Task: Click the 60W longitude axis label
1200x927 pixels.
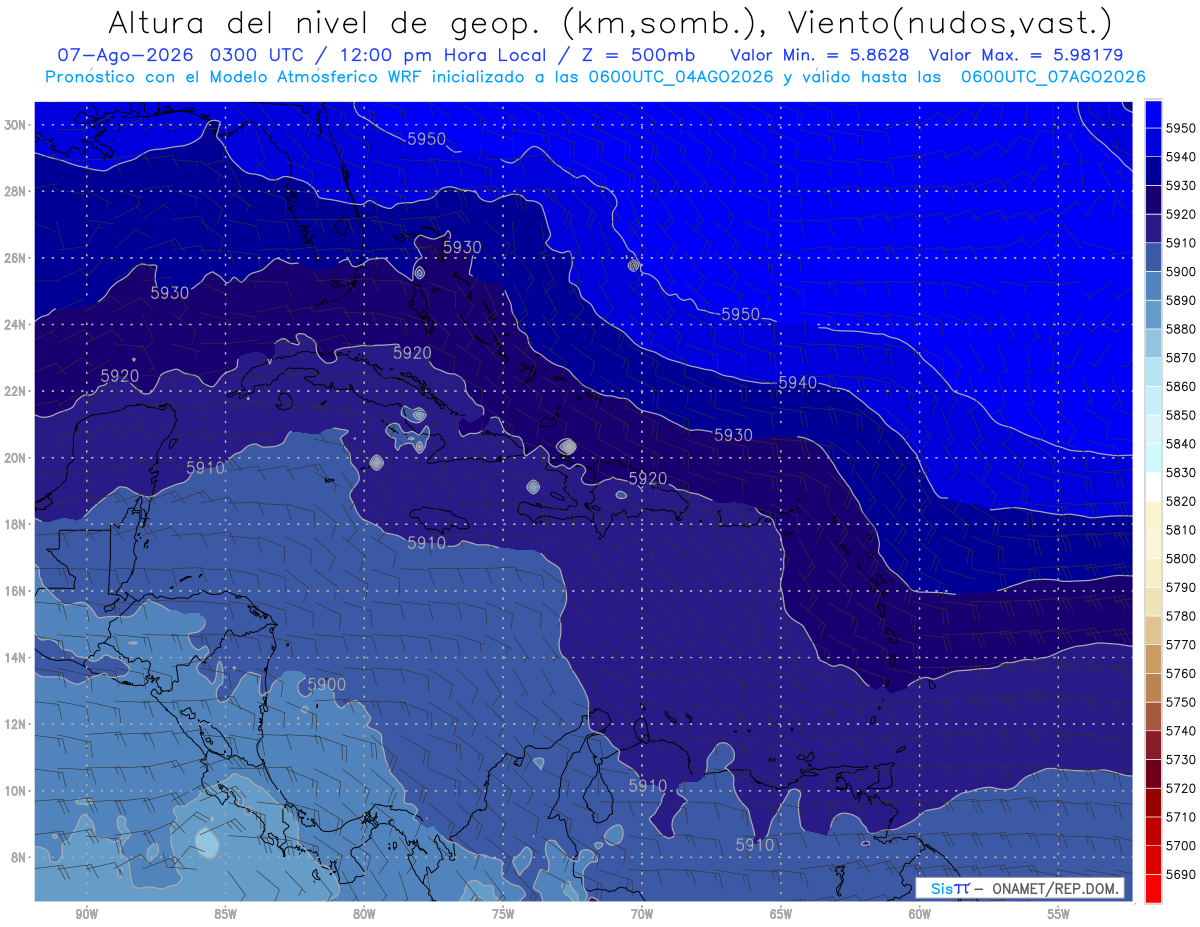Action: click(920, 913)
